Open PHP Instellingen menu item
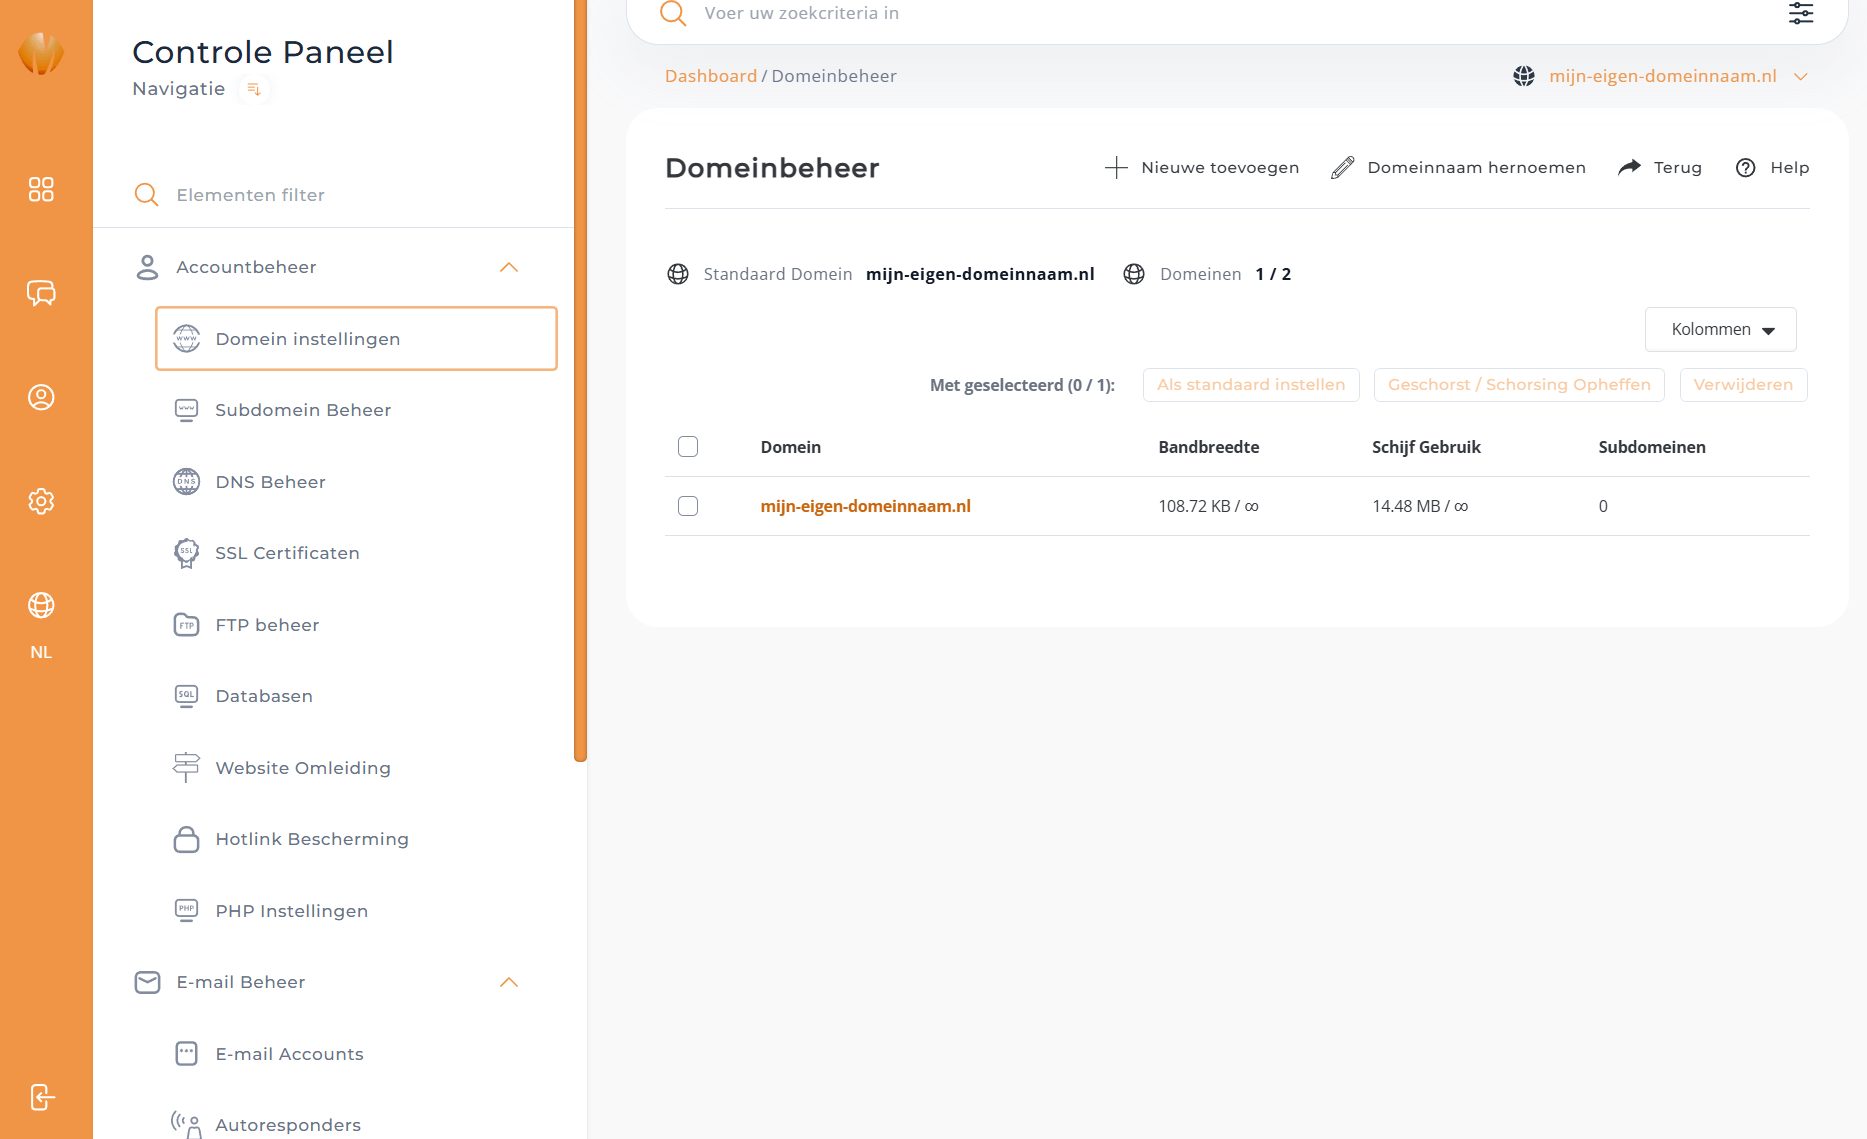This screenshot has width=1867, height=1139. tap(356, 911)
